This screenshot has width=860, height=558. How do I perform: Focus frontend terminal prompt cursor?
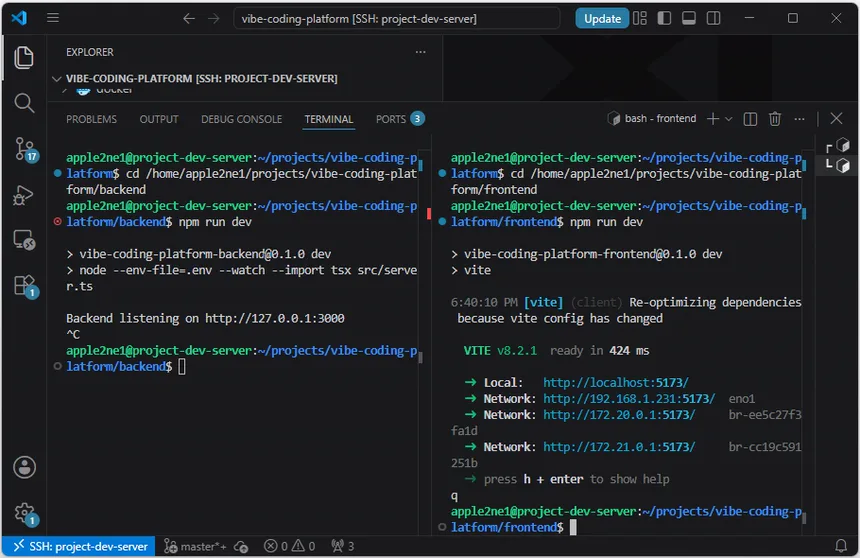click(x=573, y=527)
